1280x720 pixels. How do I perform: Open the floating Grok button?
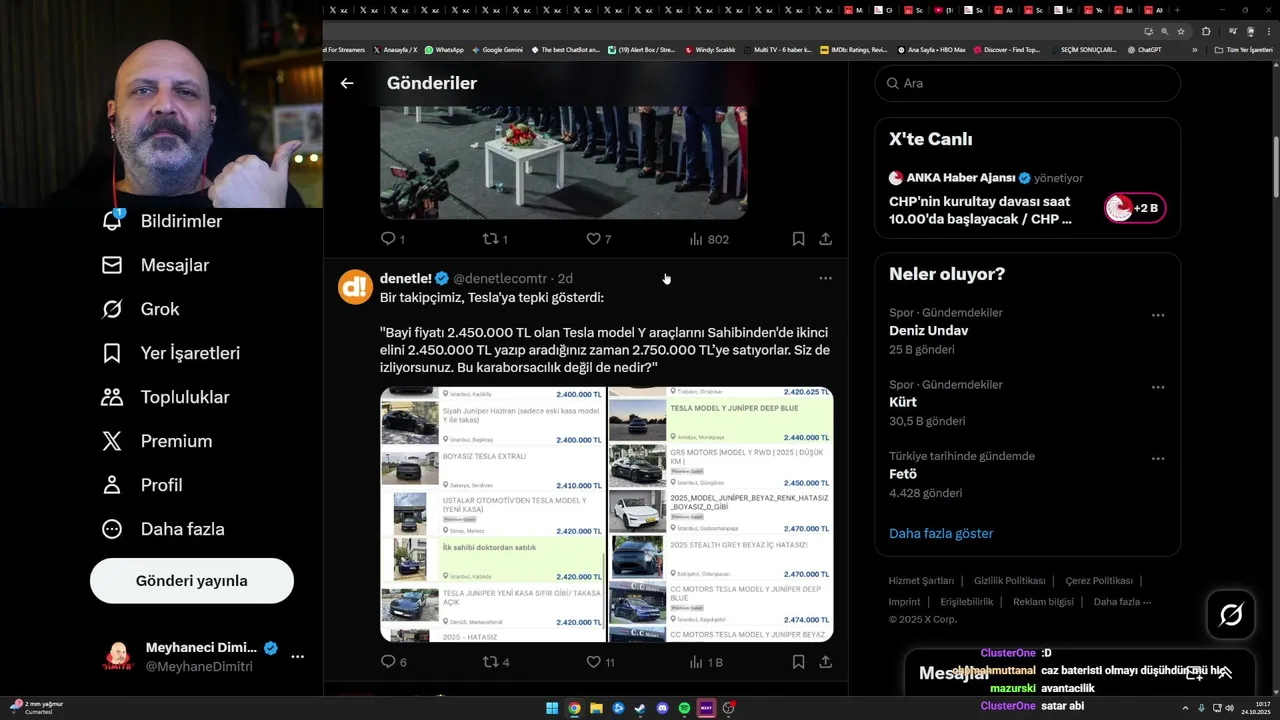tap(1231, 614)
